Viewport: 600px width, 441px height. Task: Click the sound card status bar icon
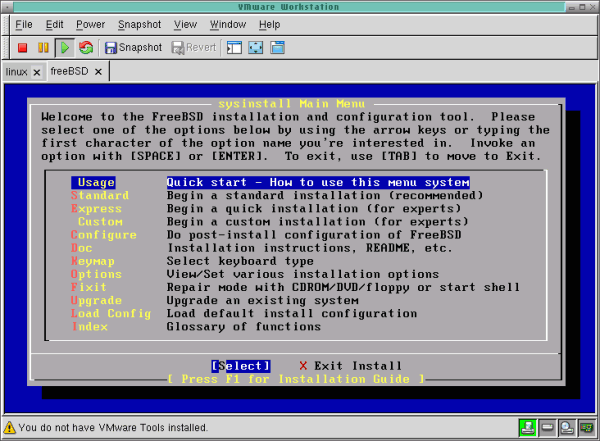587,428
